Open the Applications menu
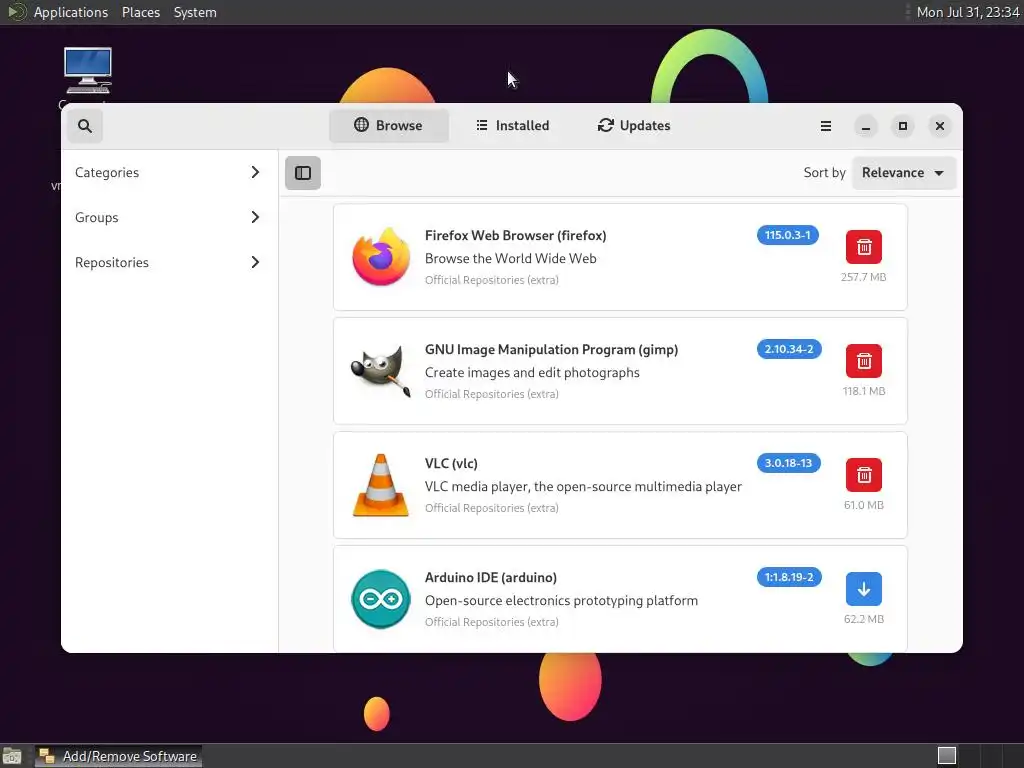 pos(71,12)
